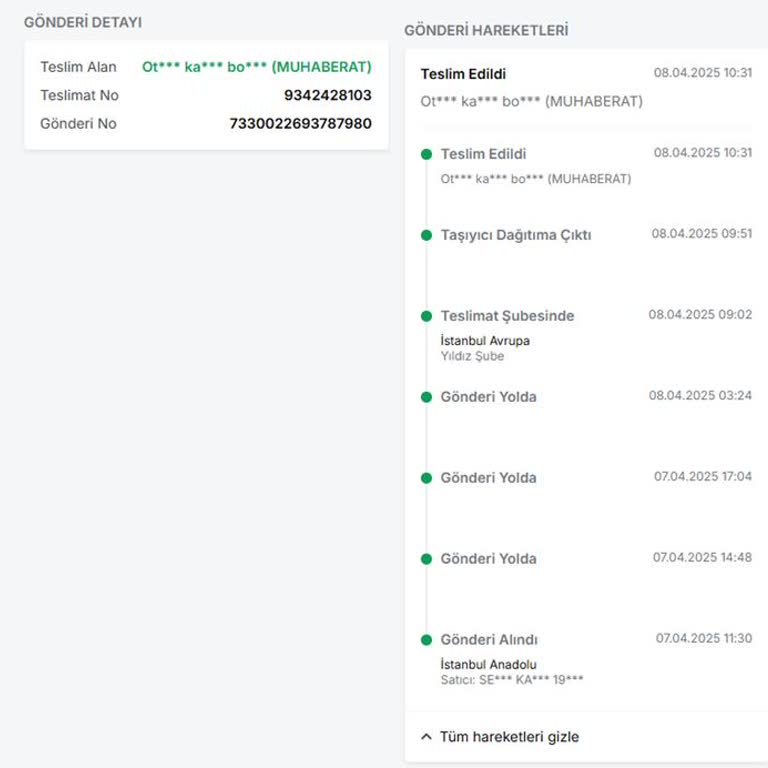768x768 pixels.
Task: Collapse movements via Tüm hareketleri gizle text
Action: click(509, 737)
